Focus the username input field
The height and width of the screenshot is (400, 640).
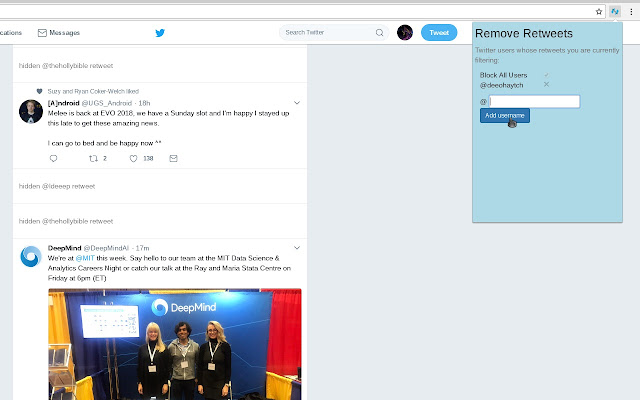tap(534, 101)
